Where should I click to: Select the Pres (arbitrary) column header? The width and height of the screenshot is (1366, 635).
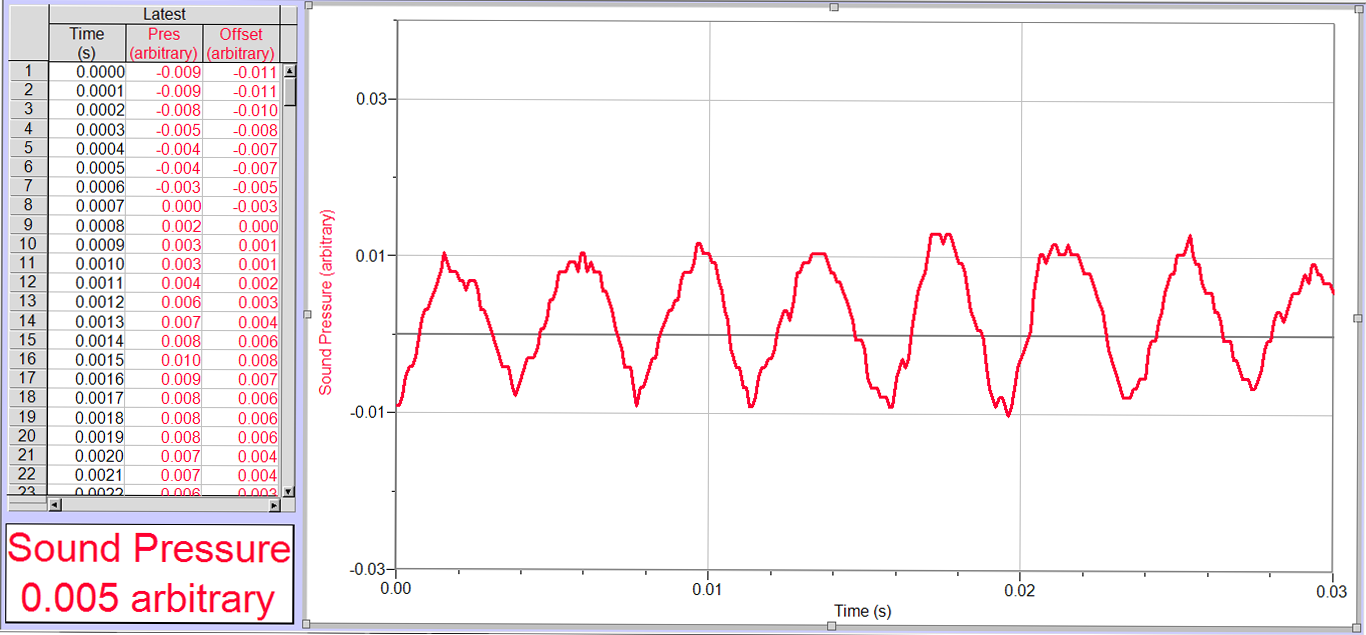coord(163,40)
